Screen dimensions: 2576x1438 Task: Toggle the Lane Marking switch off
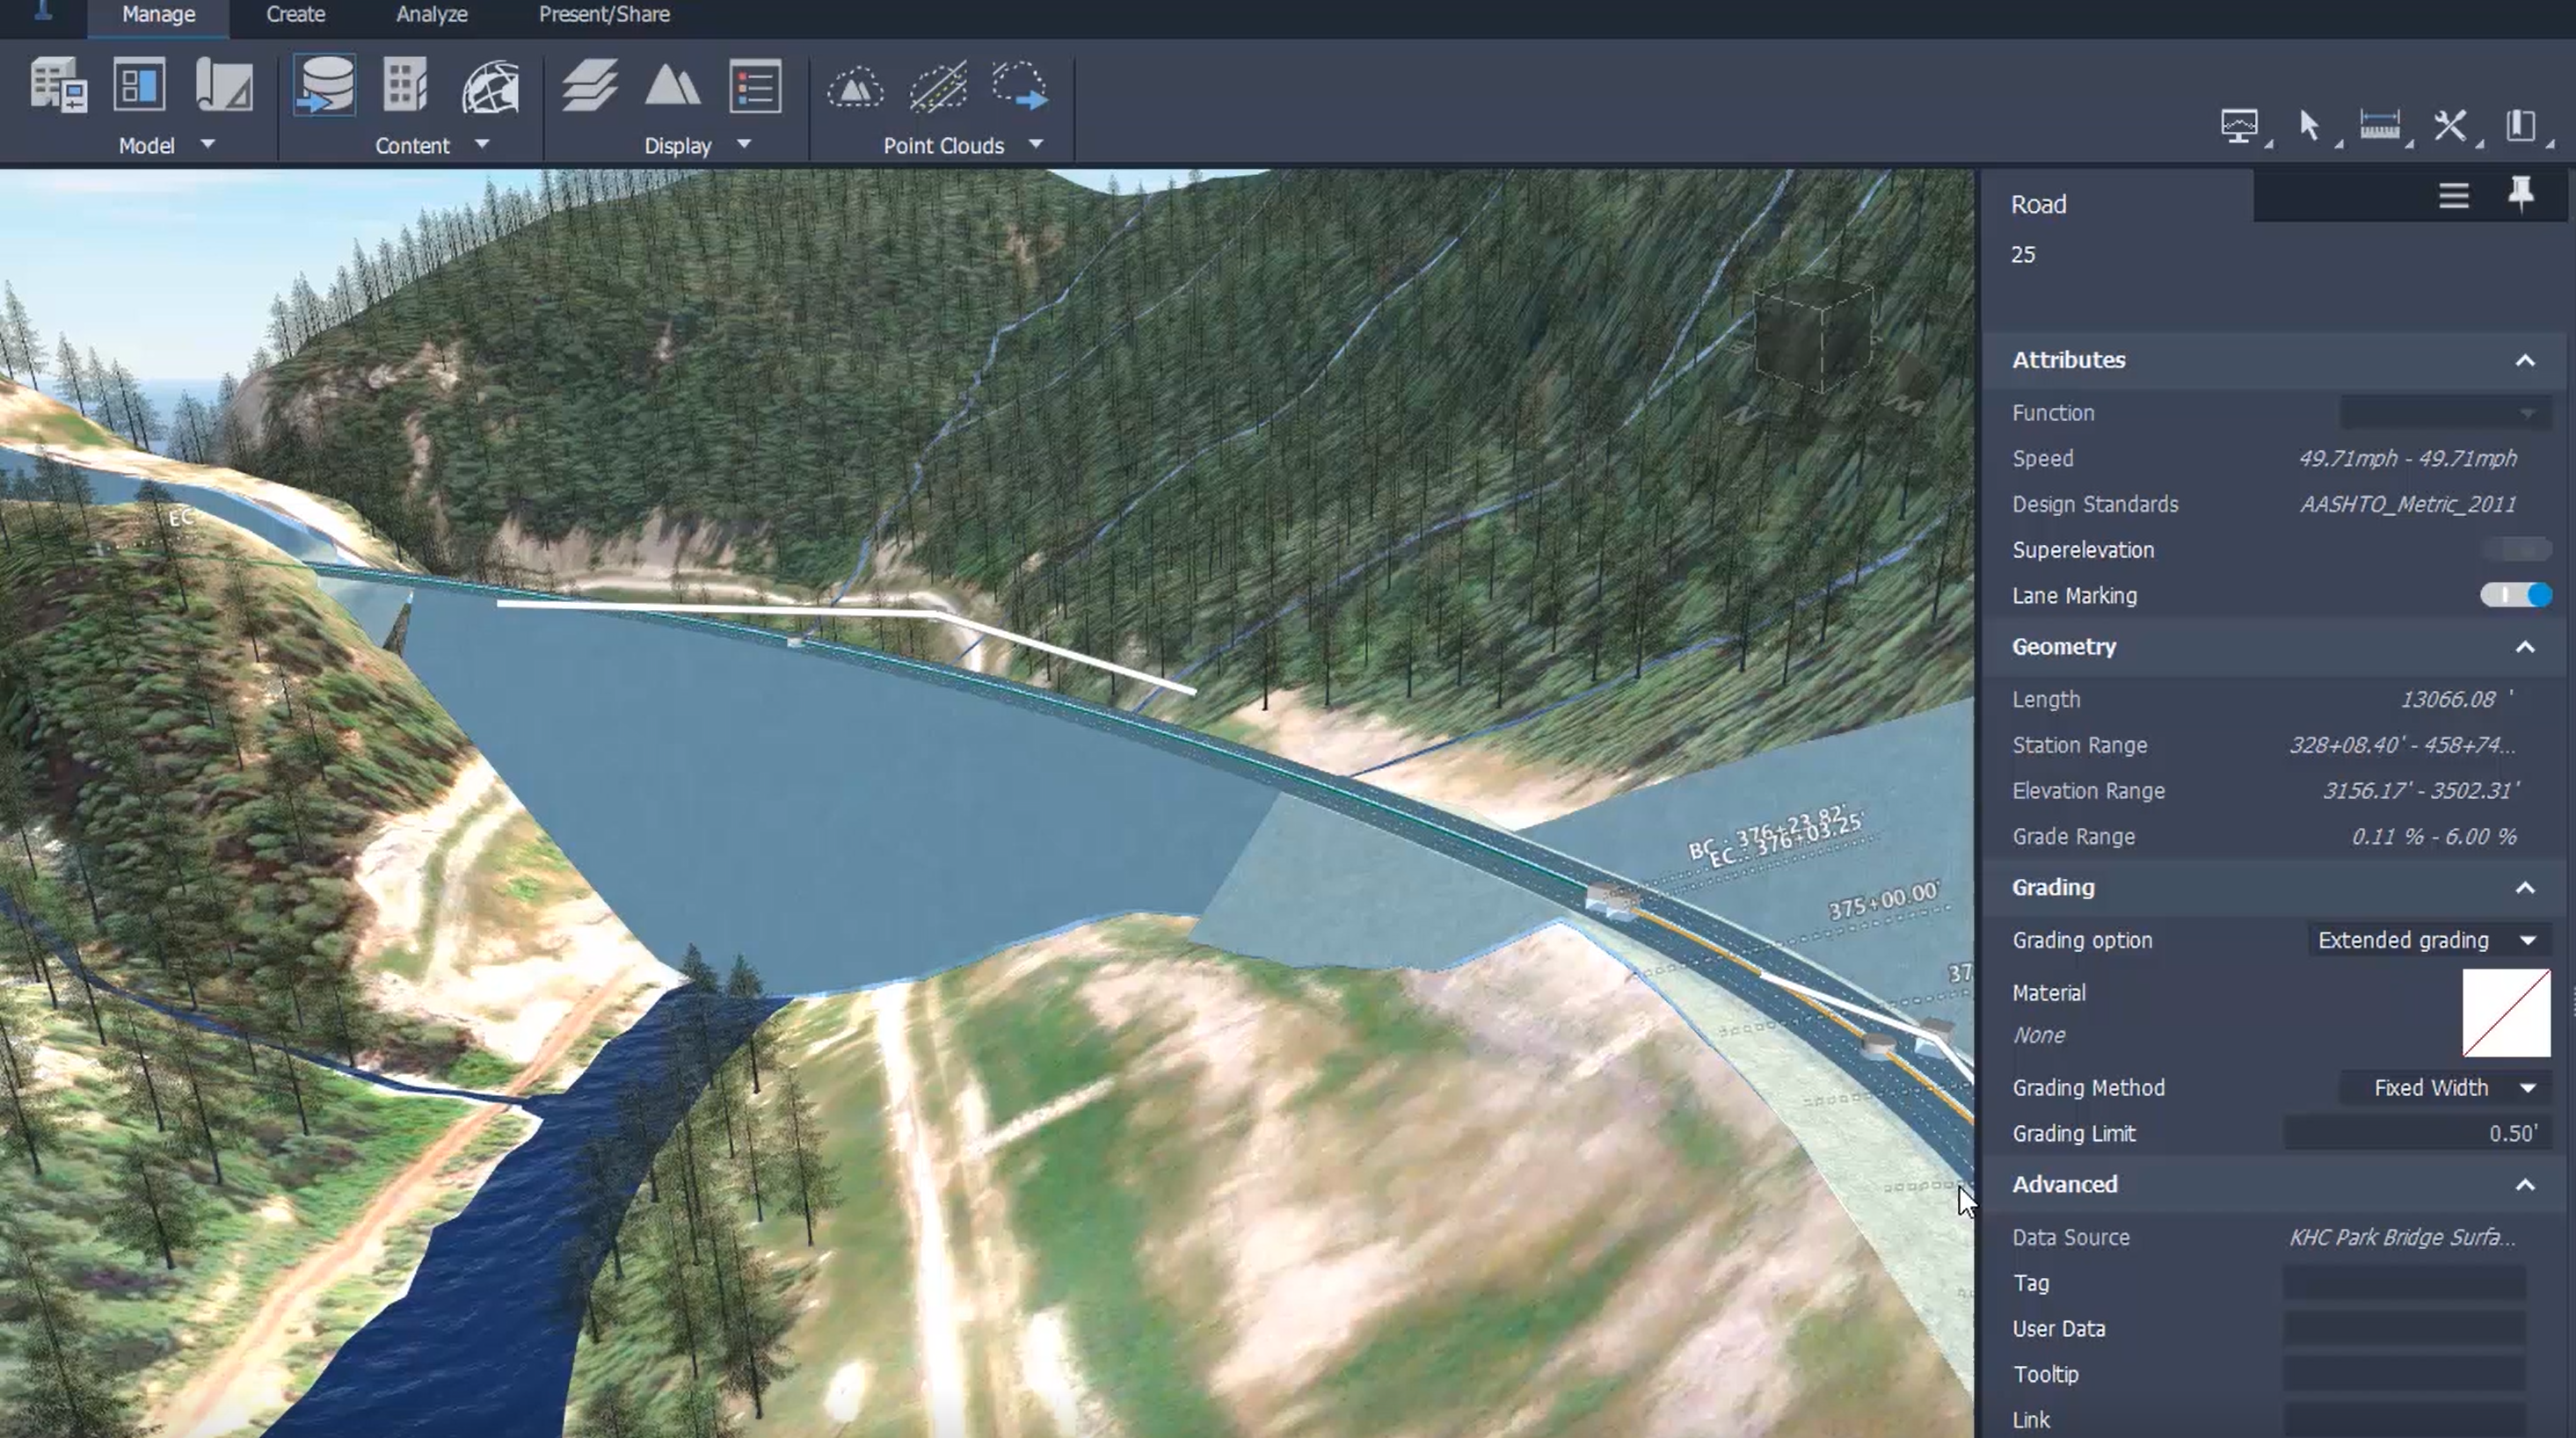(x=2515, y=595)
